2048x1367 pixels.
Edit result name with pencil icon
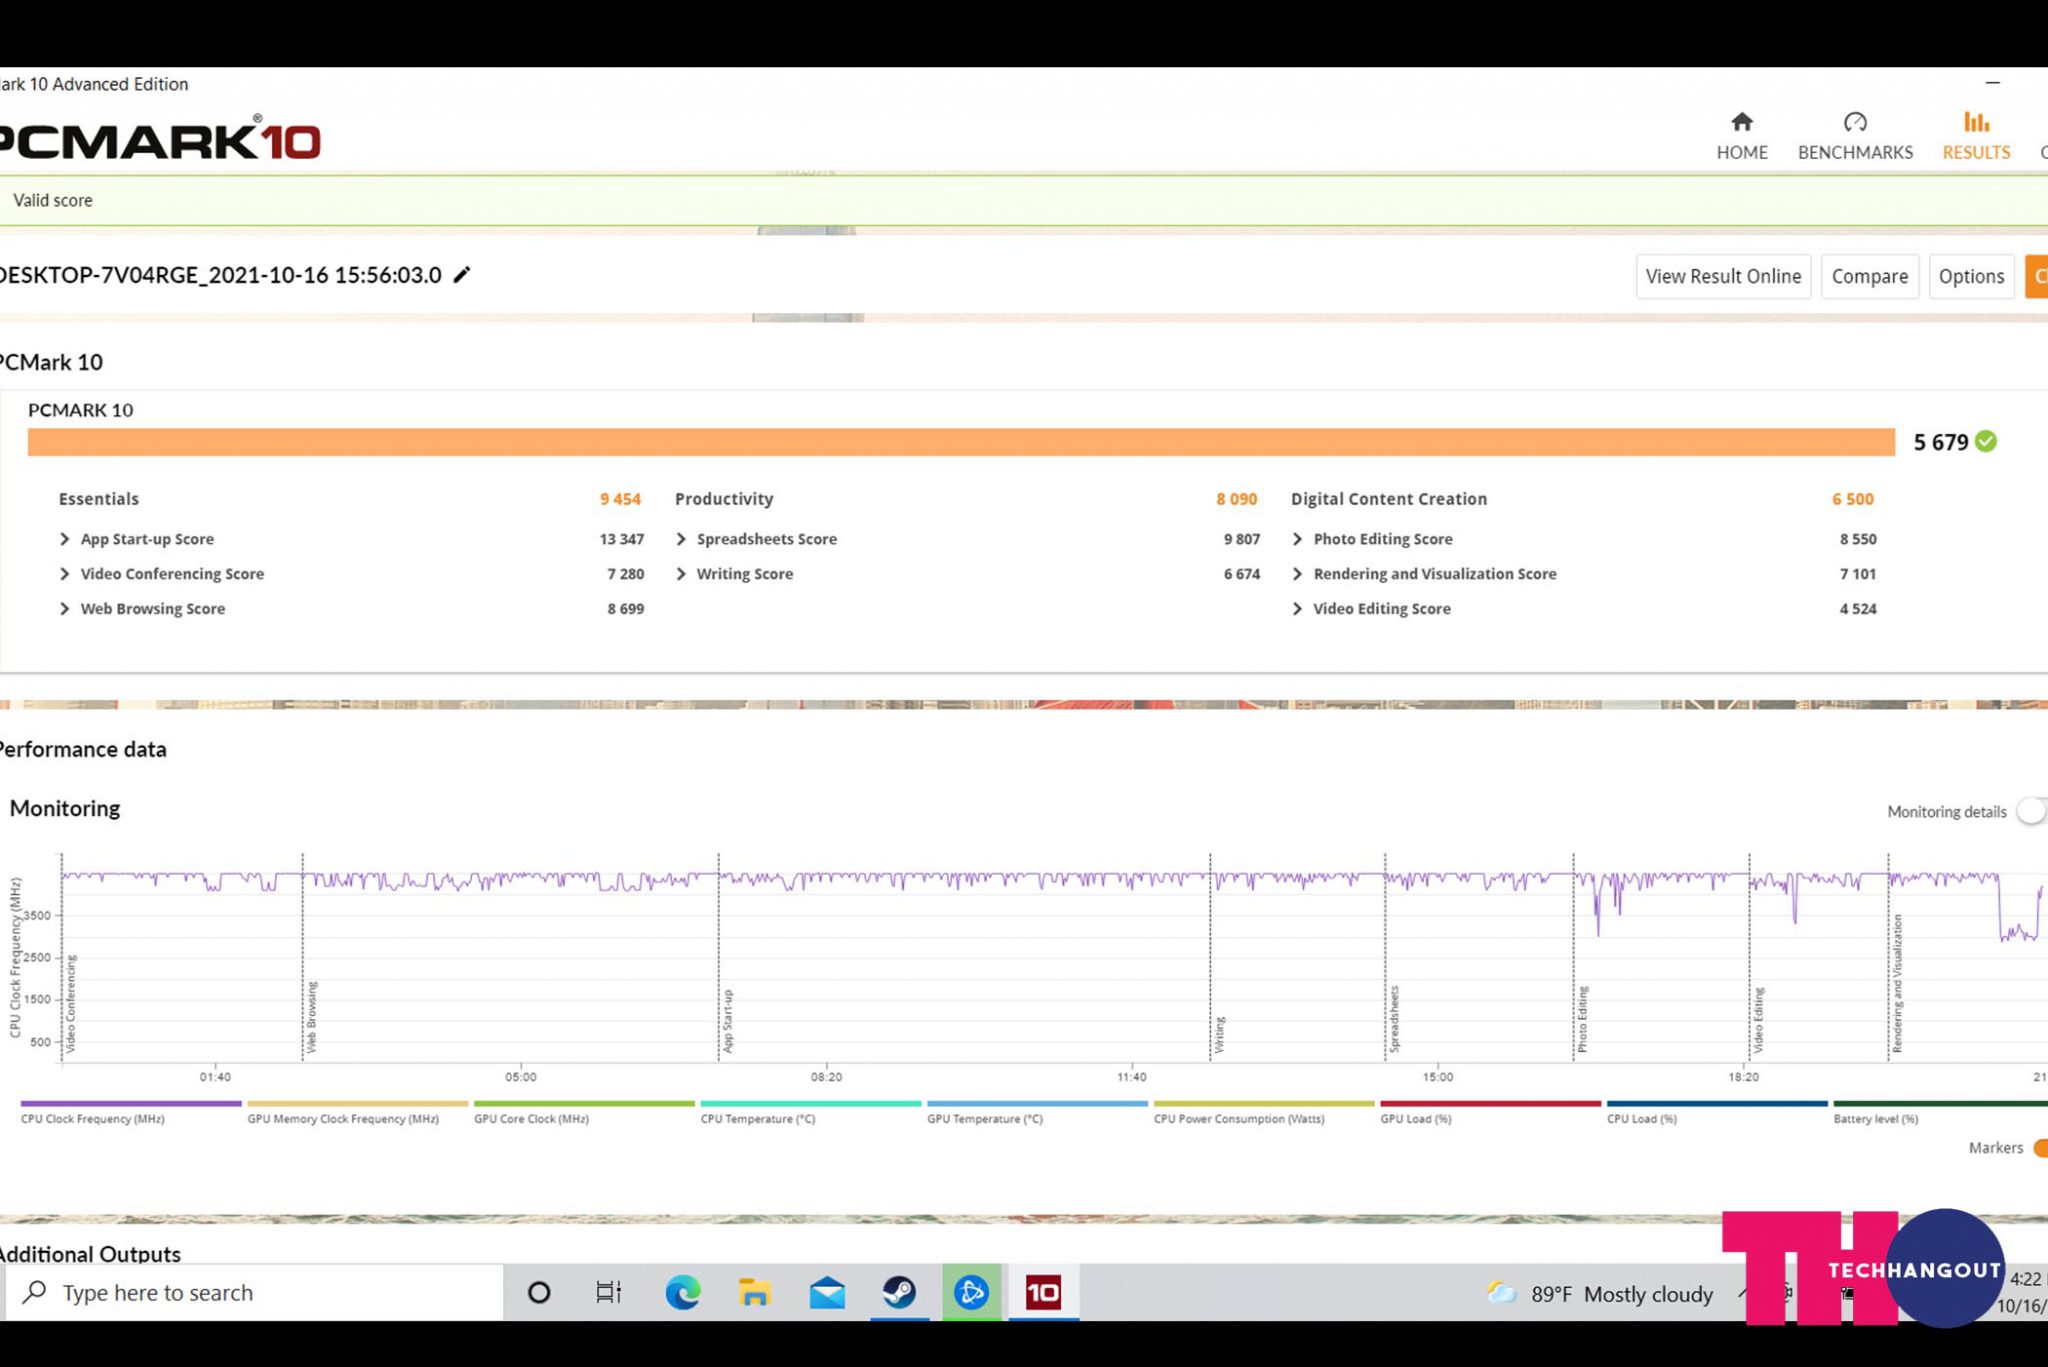[462, 275]
